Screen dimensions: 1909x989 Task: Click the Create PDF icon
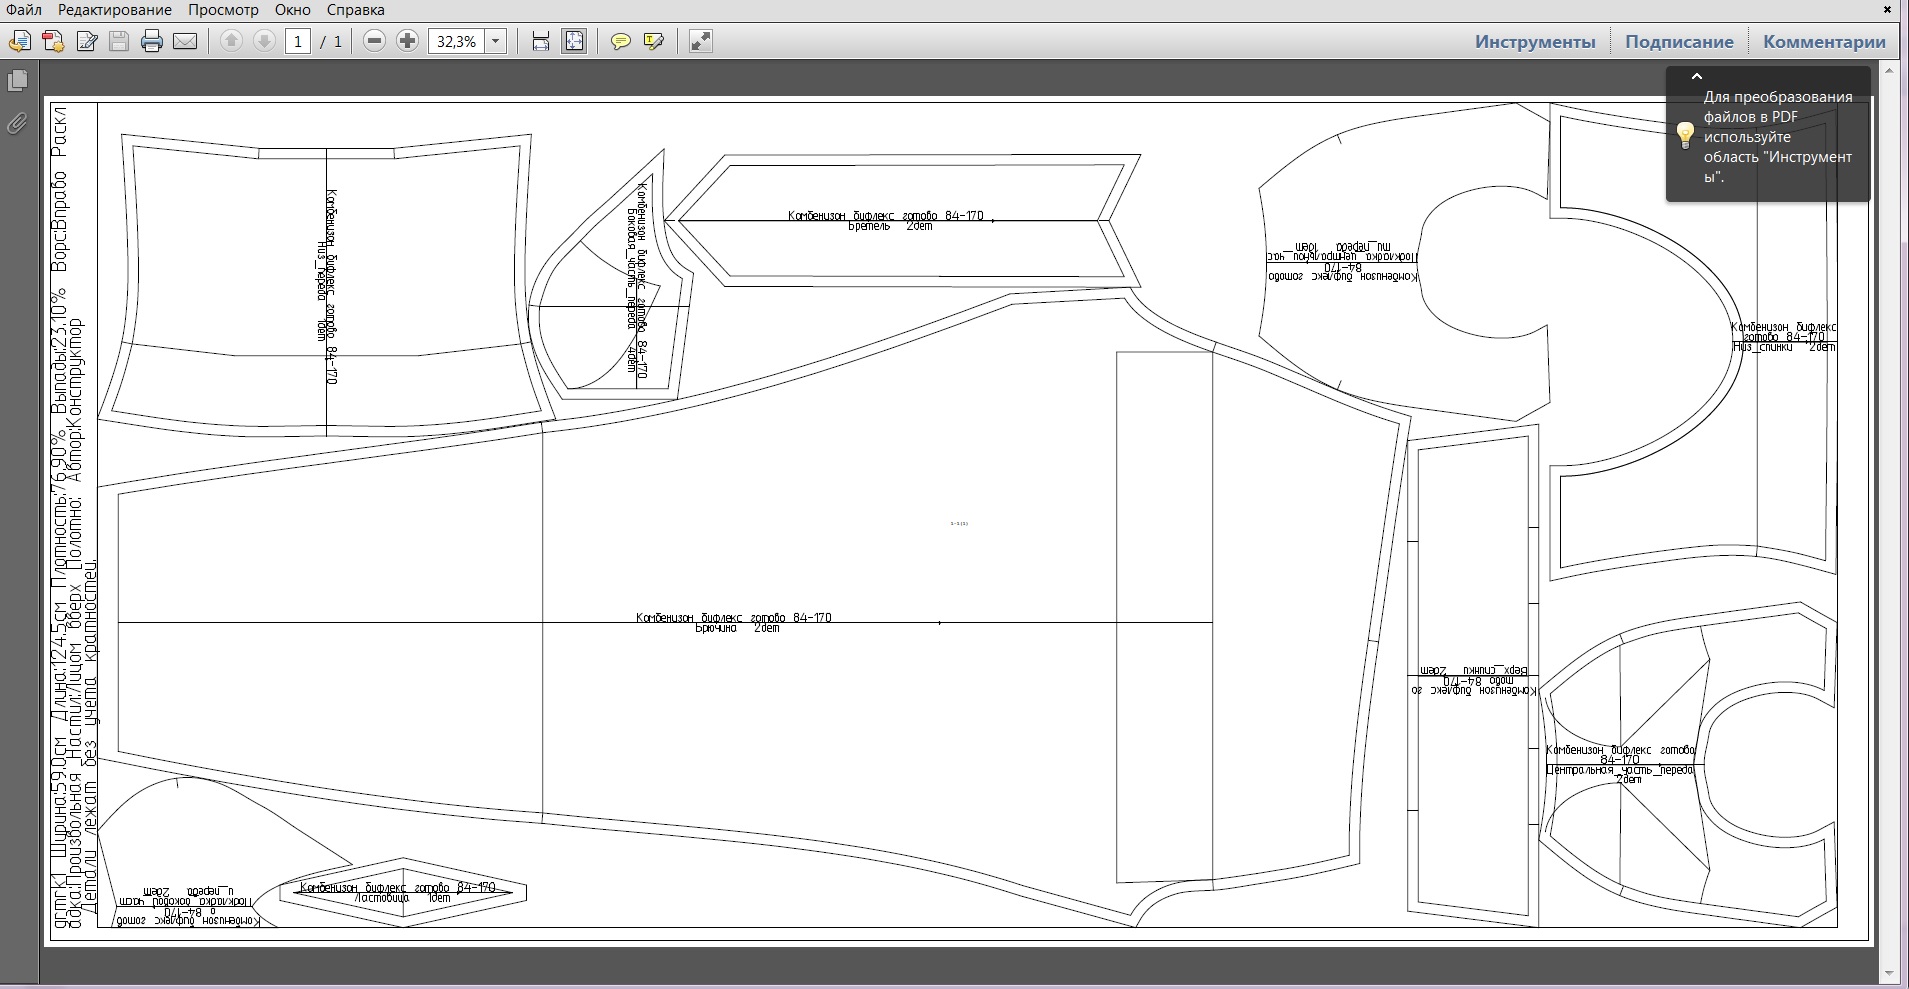click(53, 41)
